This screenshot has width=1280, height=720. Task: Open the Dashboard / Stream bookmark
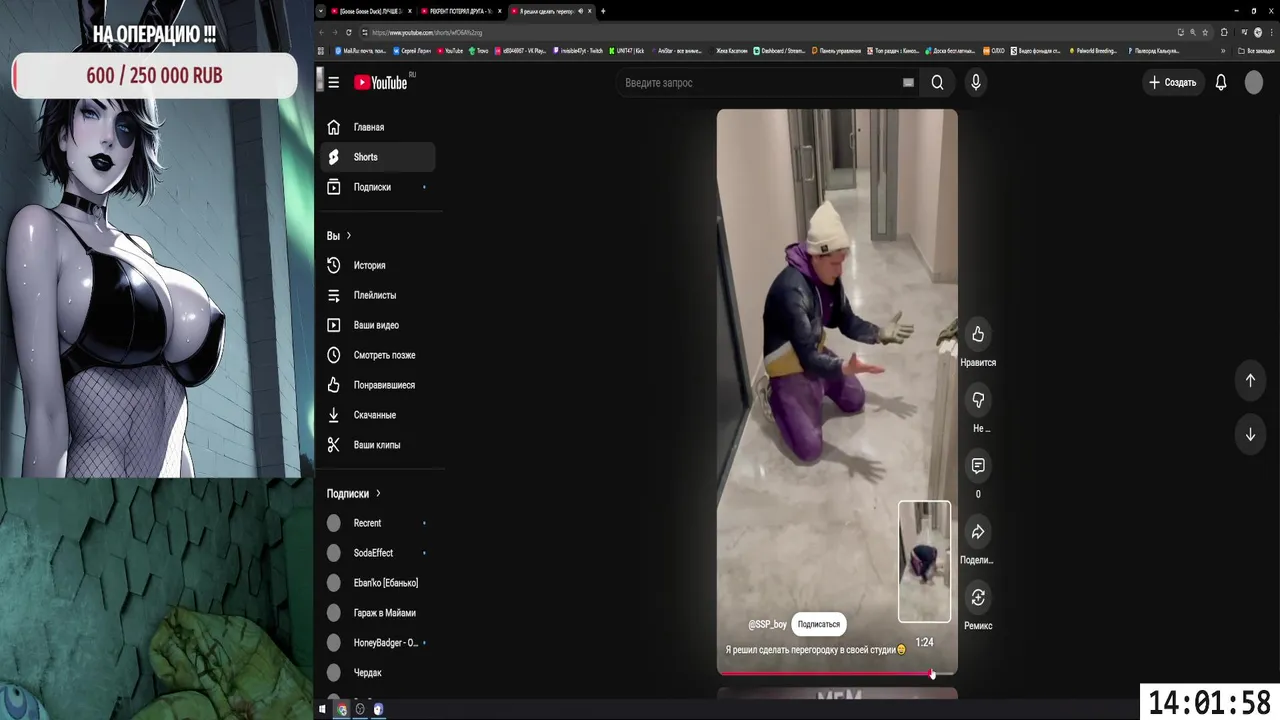tap(780, 50)
